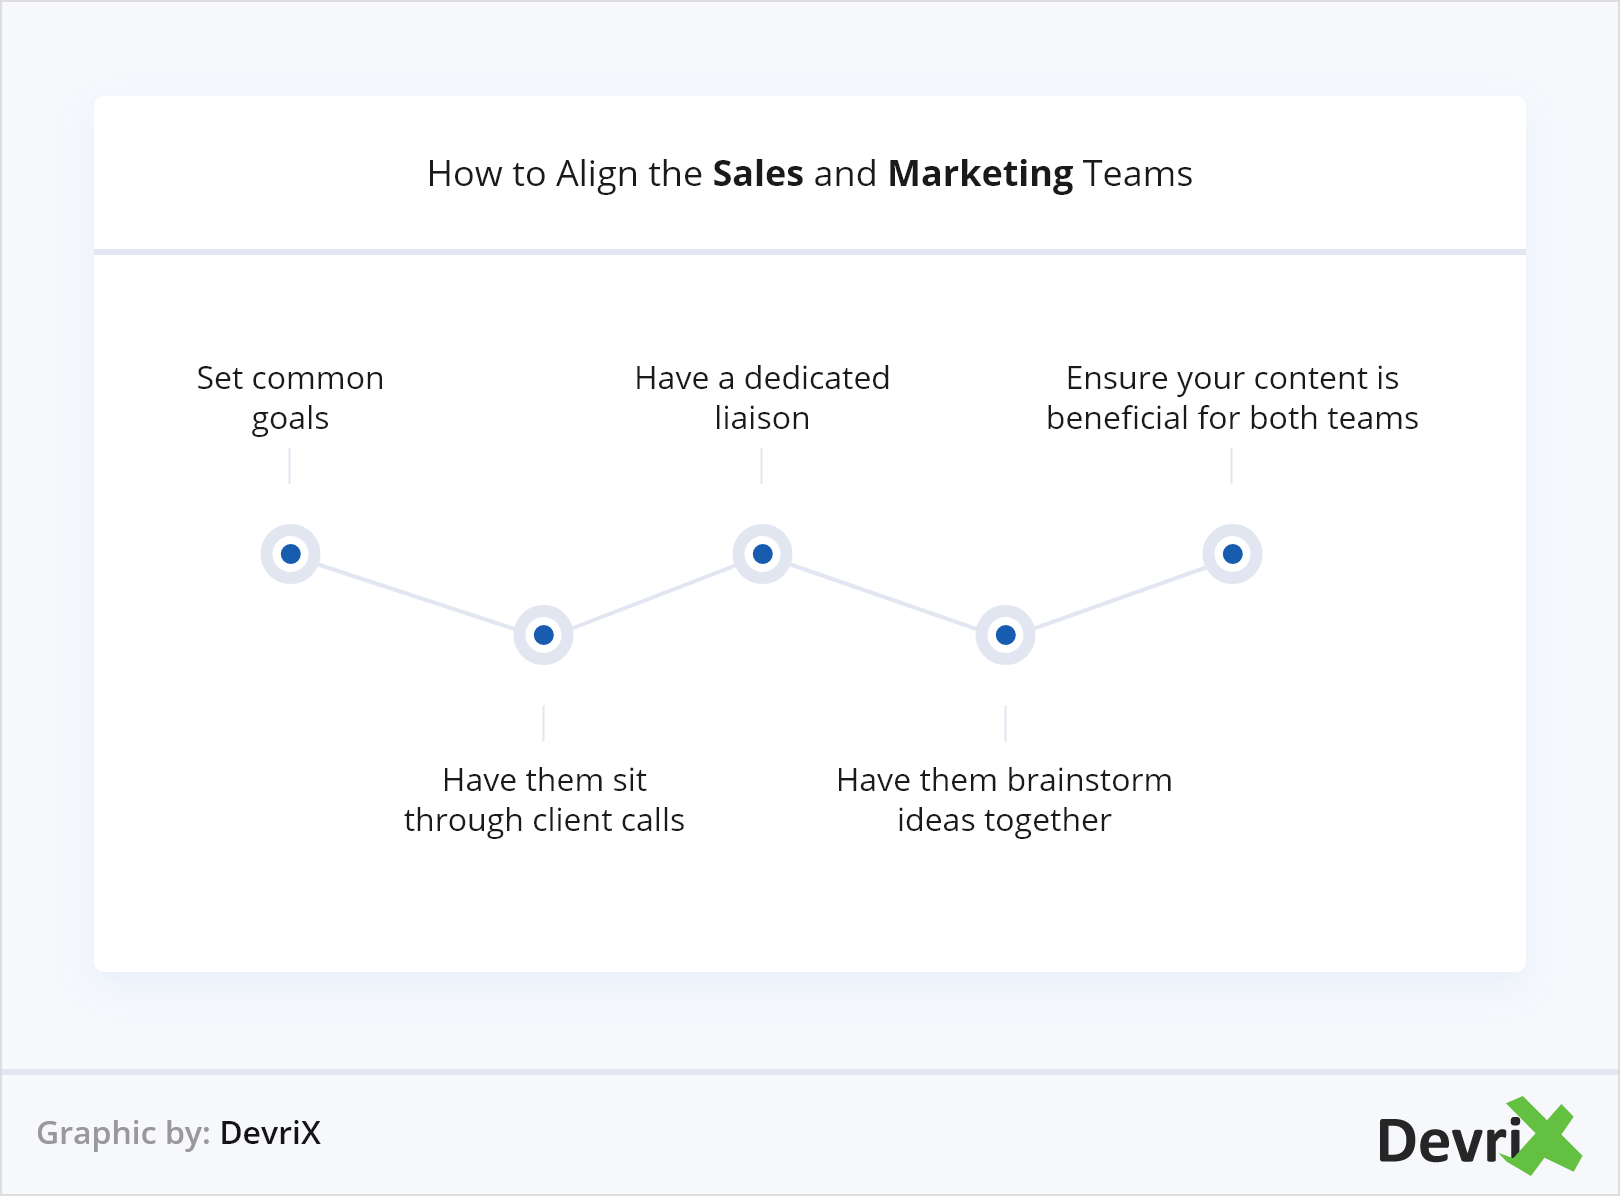Select the dot under "Ensure your content" label
This screenshot has width=1620, height=1196.
[x=1232, y=554]
